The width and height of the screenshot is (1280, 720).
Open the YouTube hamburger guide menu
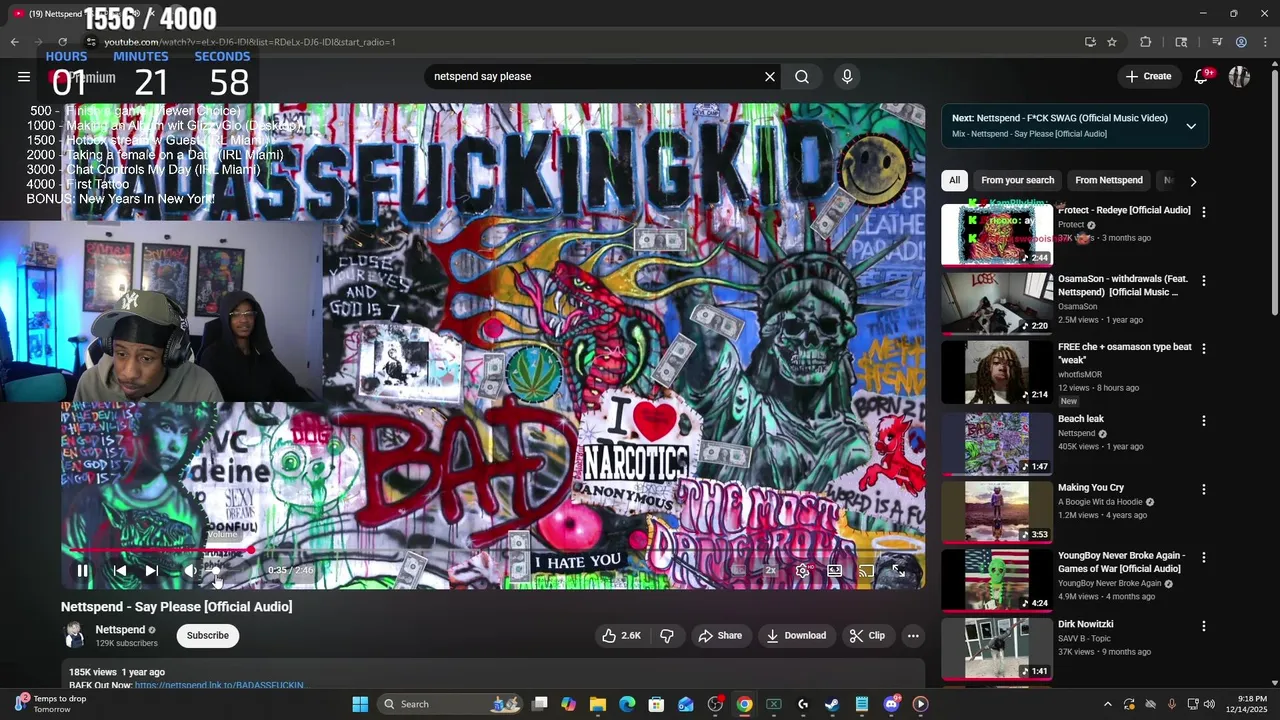point(24,76)
